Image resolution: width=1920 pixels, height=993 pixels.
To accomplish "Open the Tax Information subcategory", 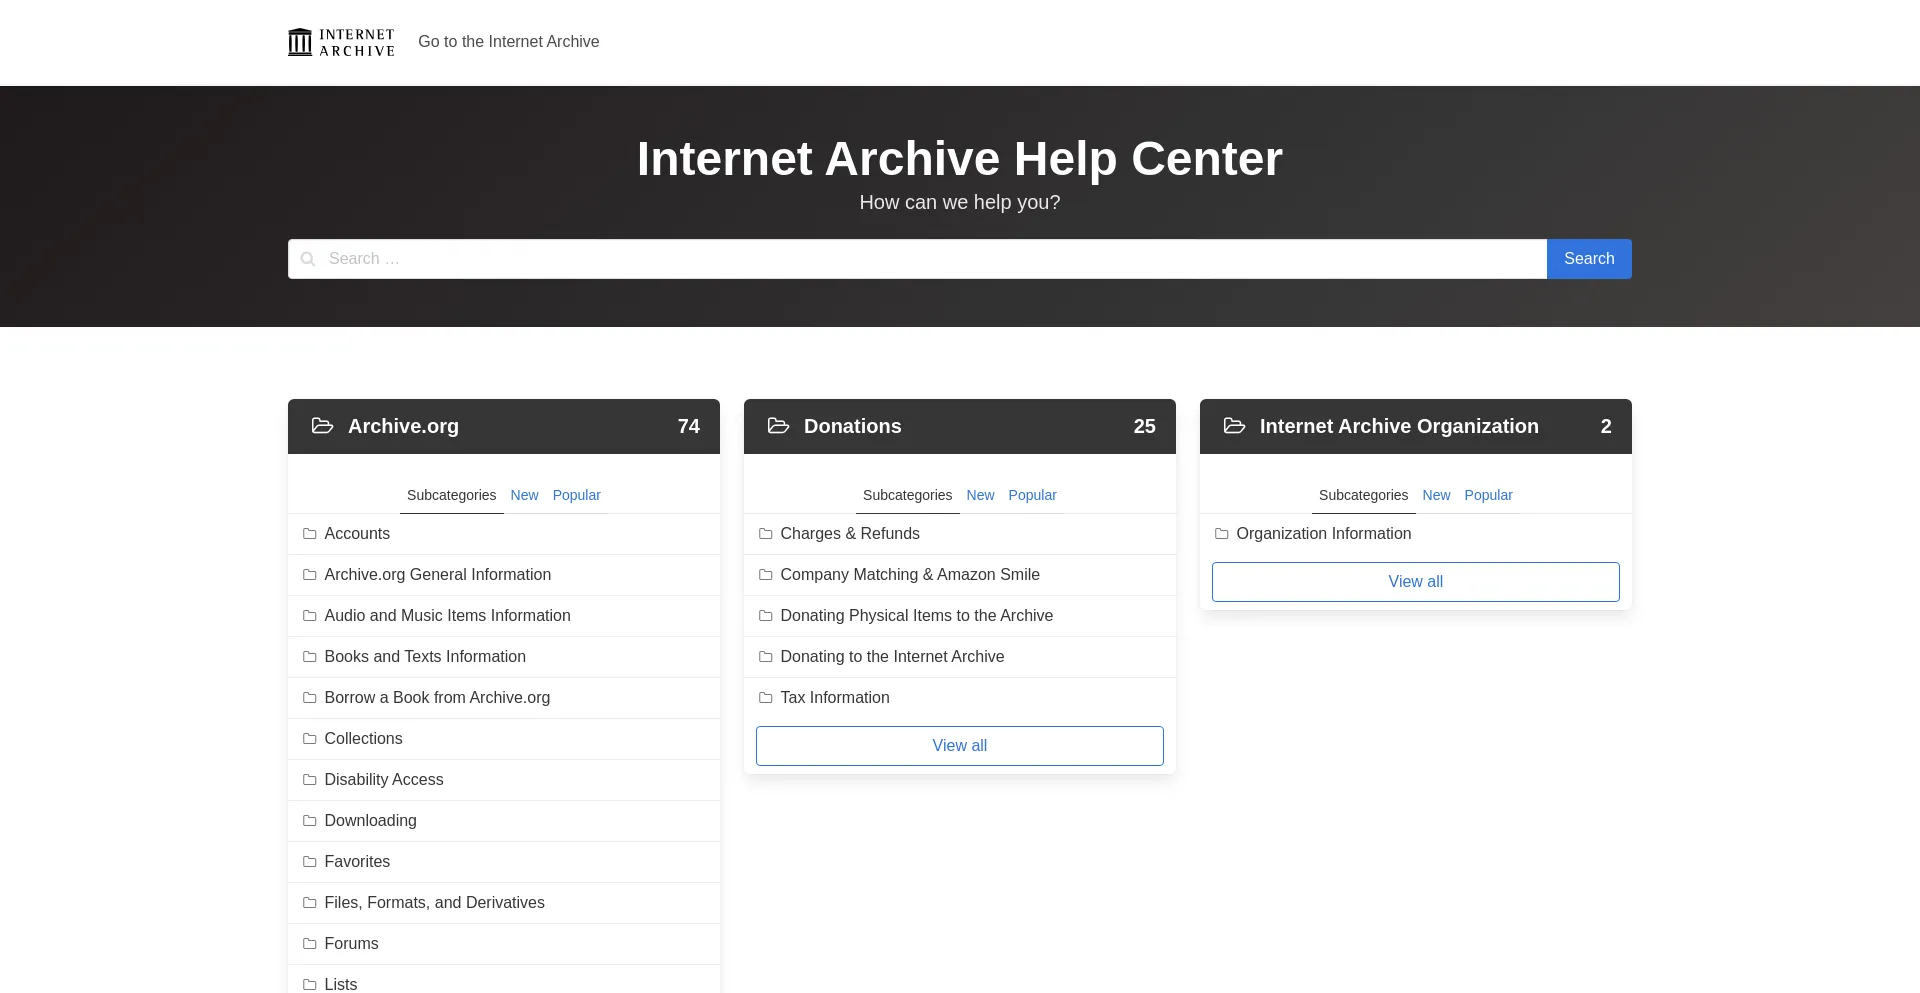I will [x=835, y=698].
